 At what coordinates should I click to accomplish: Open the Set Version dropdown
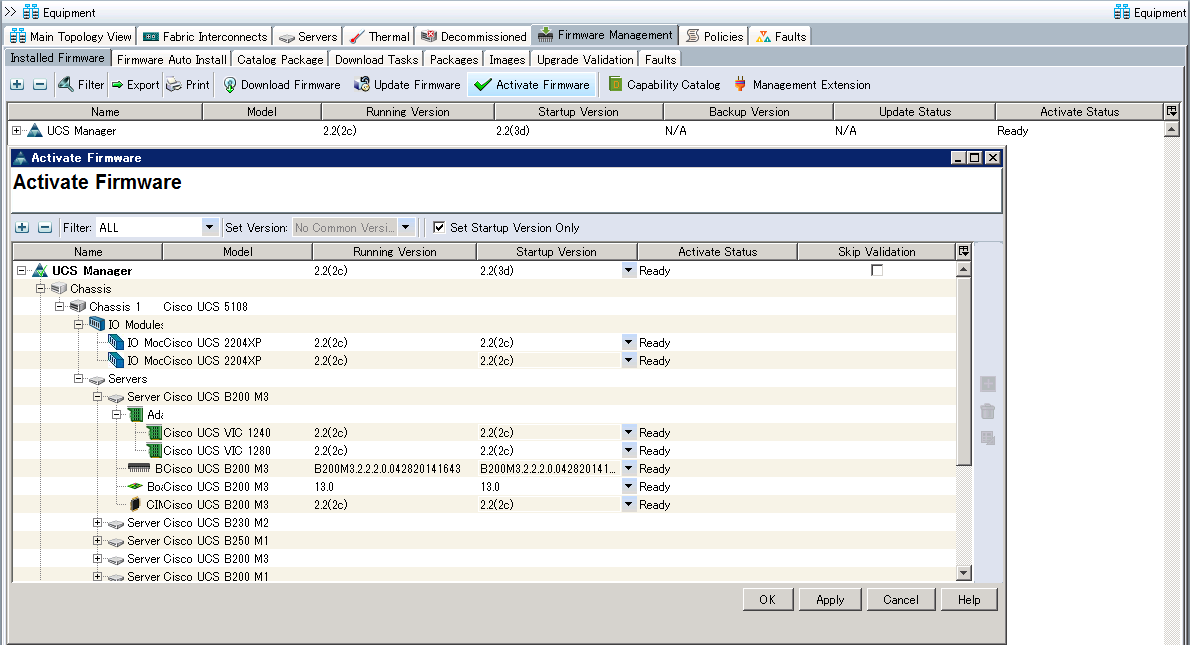pos(406,227)
